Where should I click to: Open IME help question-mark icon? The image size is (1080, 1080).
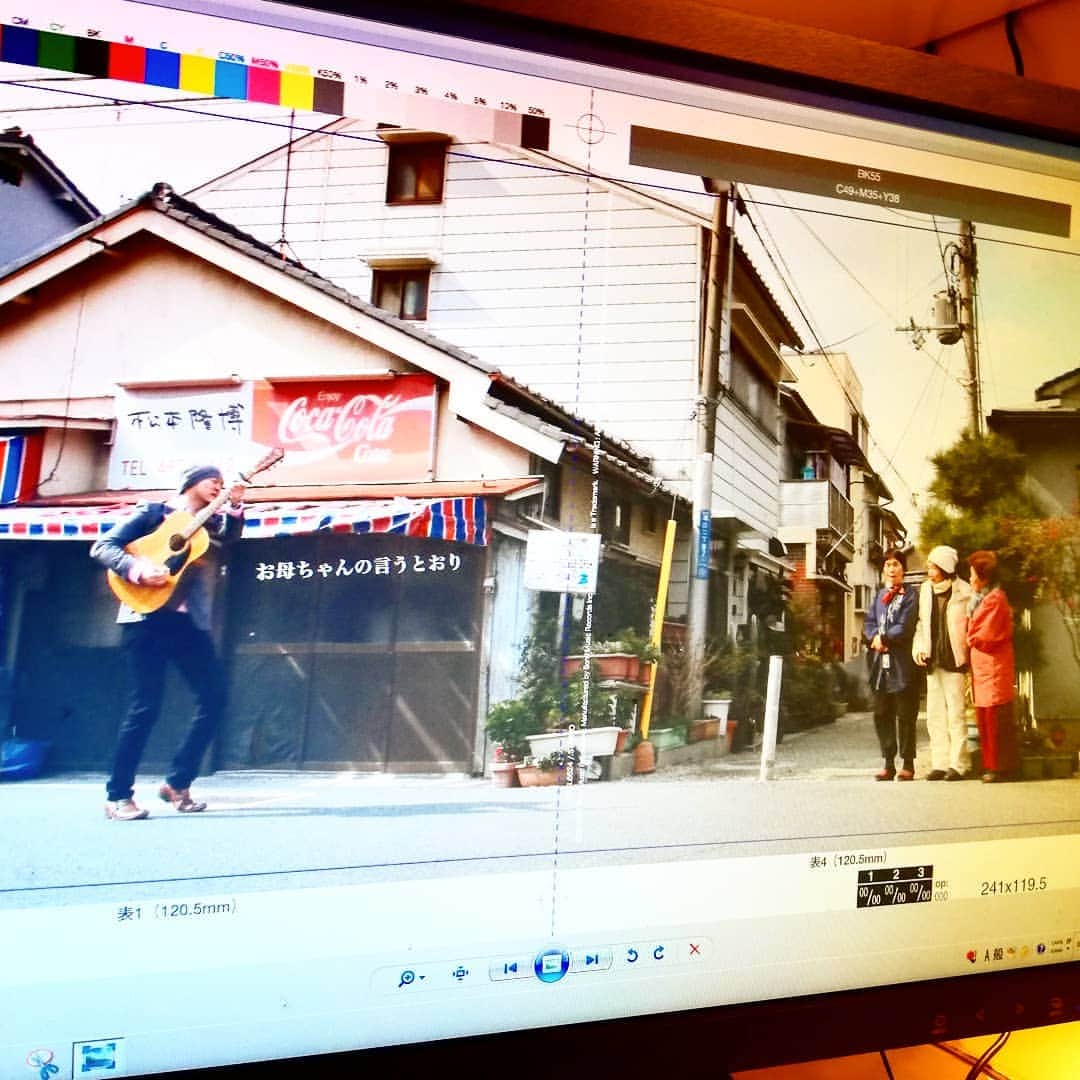point(1041,948)
